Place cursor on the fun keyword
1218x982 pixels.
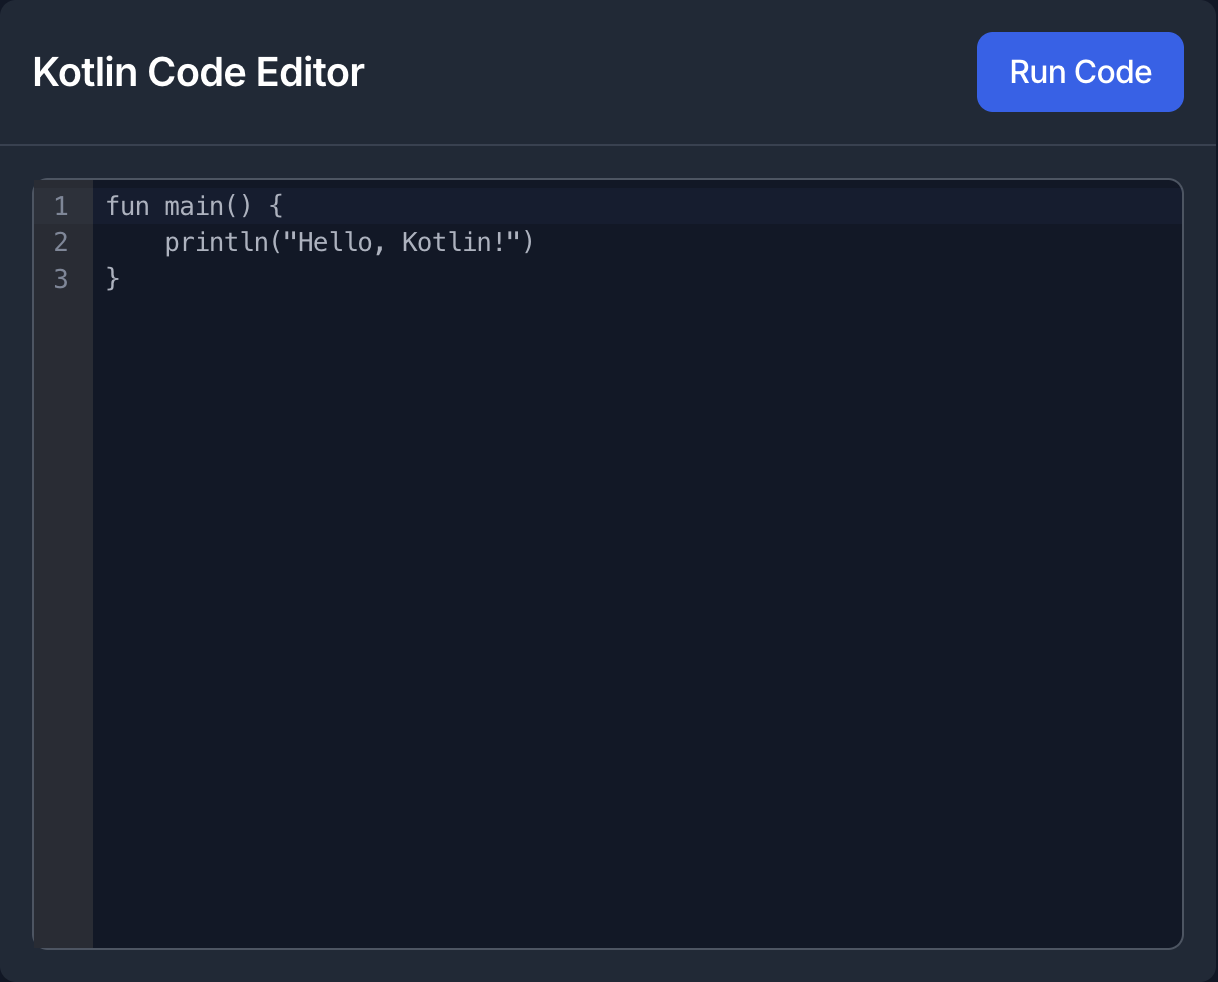[127, 206]
